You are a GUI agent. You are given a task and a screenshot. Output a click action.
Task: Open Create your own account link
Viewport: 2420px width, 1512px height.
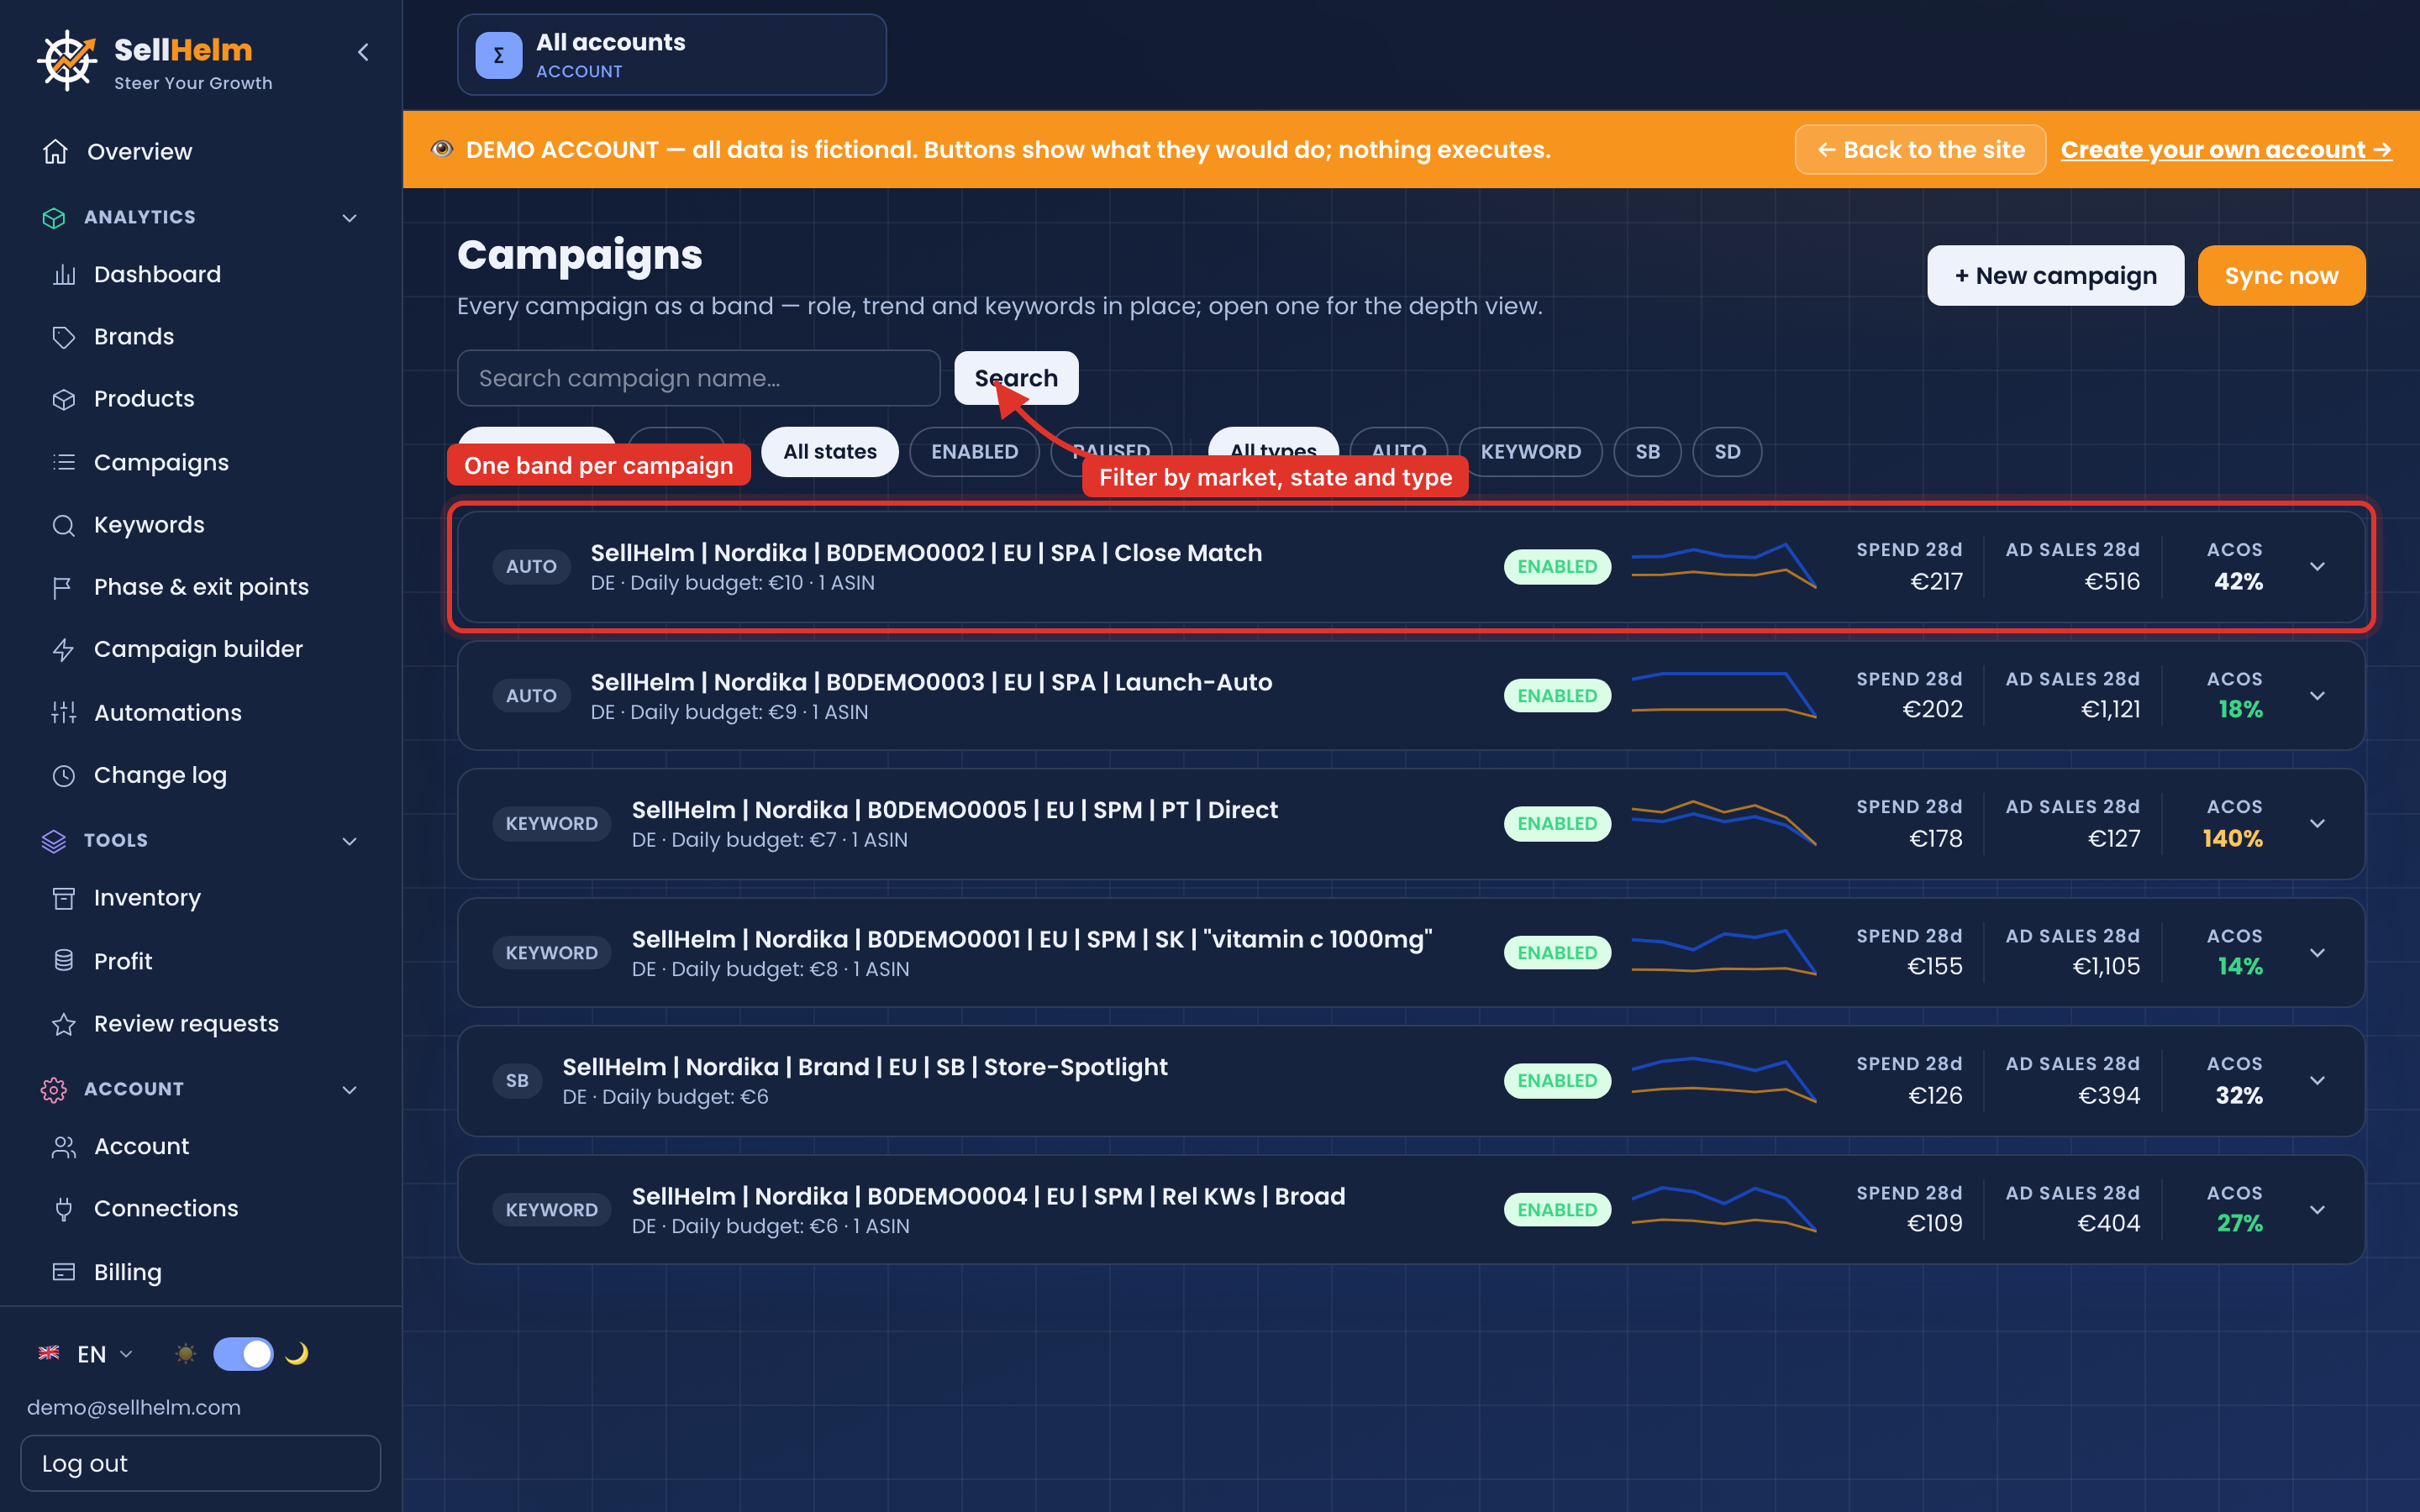pos(2226,149)
